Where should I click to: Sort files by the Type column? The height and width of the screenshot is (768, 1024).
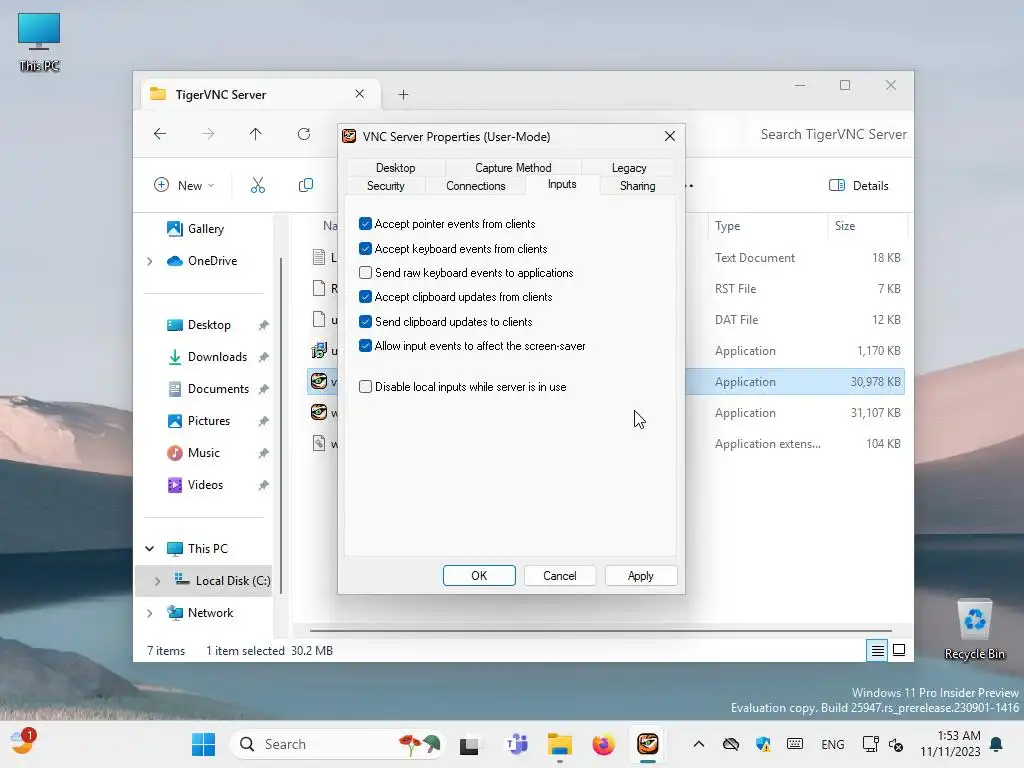pyautogui.click(x=767, y=226)
